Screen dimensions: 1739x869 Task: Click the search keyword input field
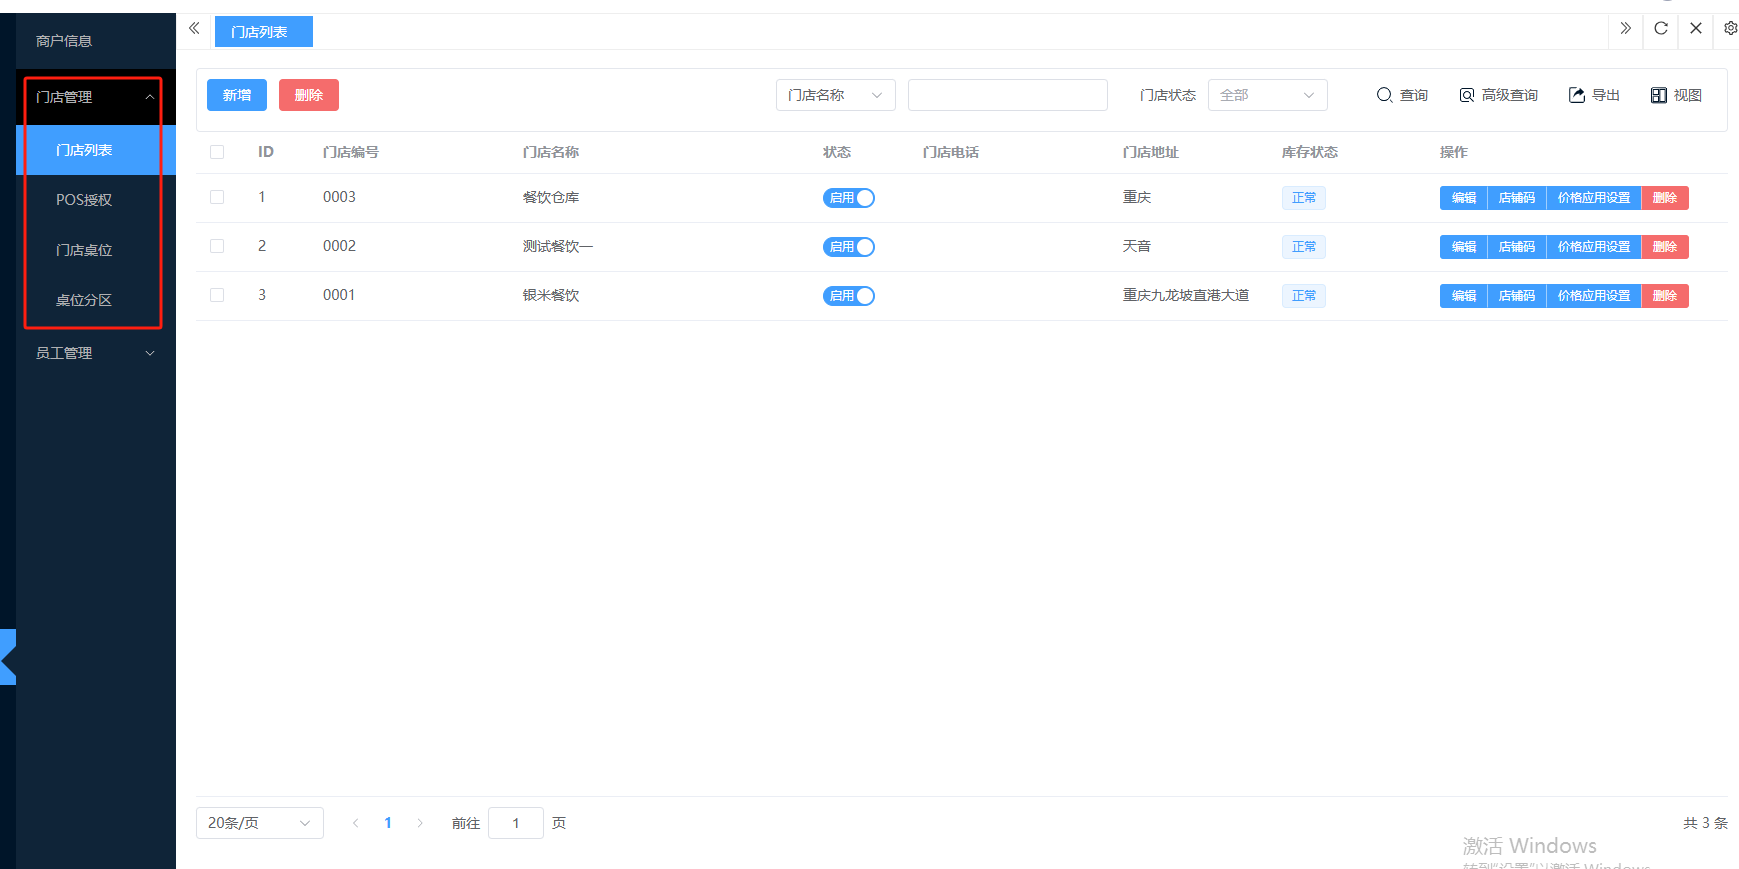coord(1007,95)
